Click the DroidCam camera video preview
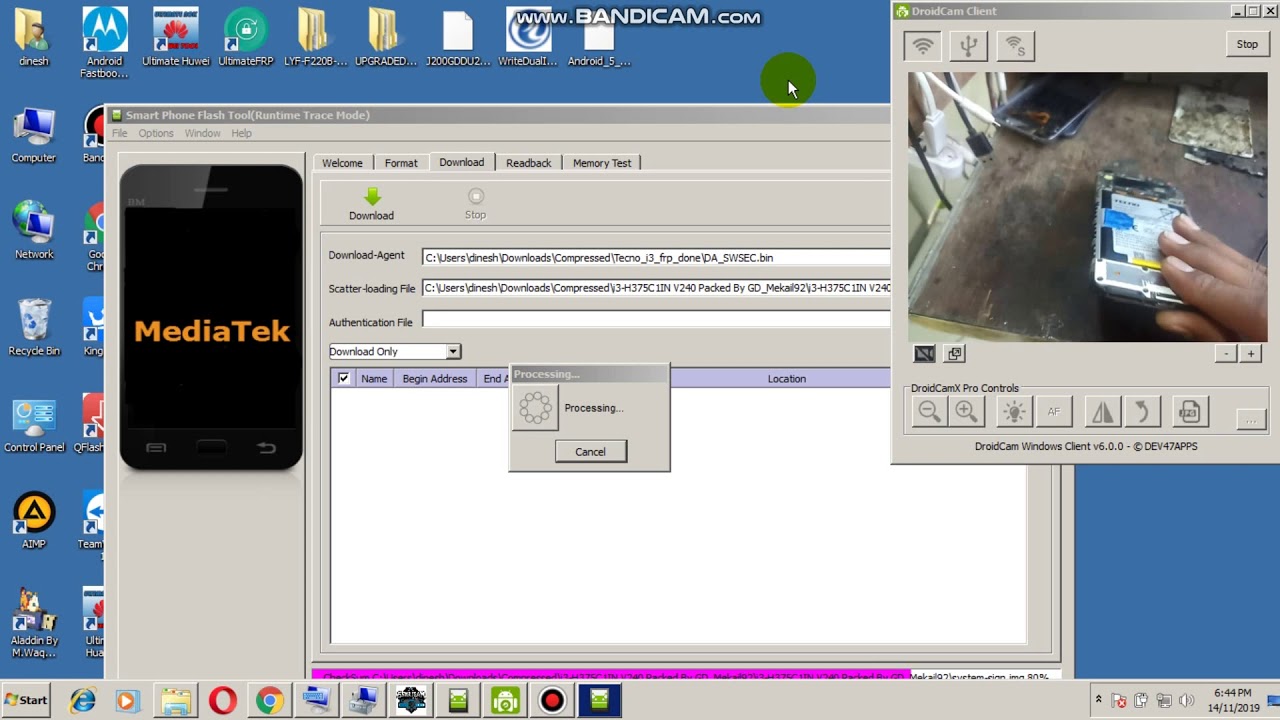Viewport: 1280px width, 720px height. [x=1088, y=207]
